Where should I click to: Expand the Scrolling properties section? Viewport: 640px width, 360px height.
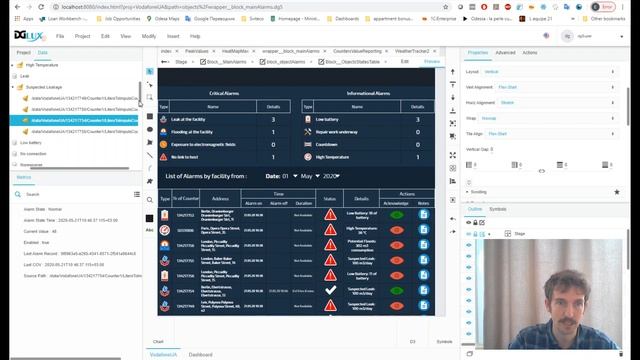pyautogui.click(x=467, y=192)
